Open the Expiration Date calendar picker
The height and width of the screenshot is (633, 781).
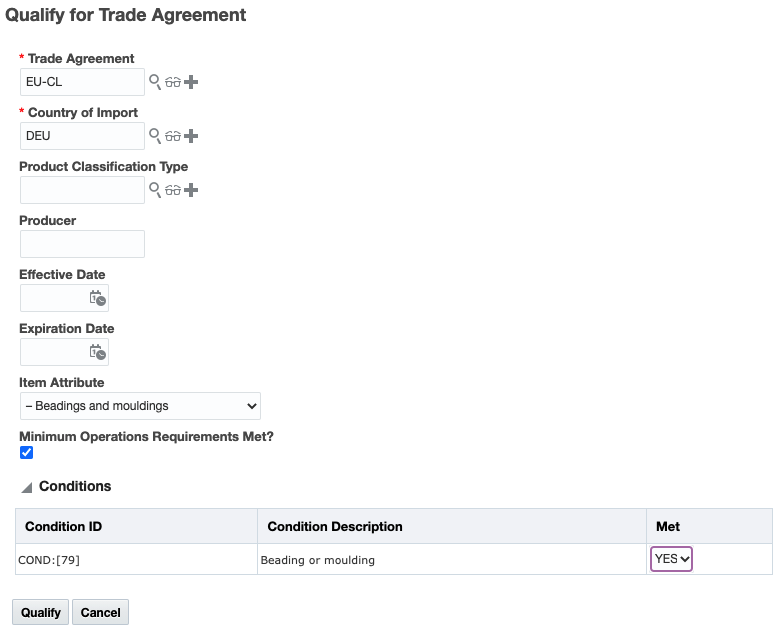coord(97,352)
